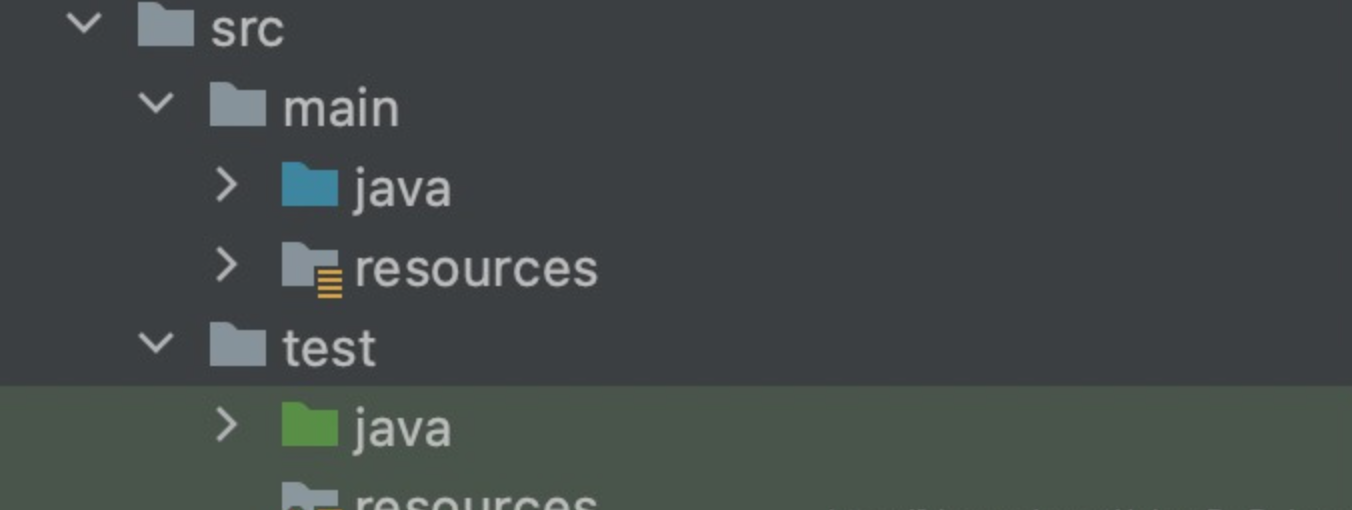Click the test resources folder icon

[x=310, y=497]
